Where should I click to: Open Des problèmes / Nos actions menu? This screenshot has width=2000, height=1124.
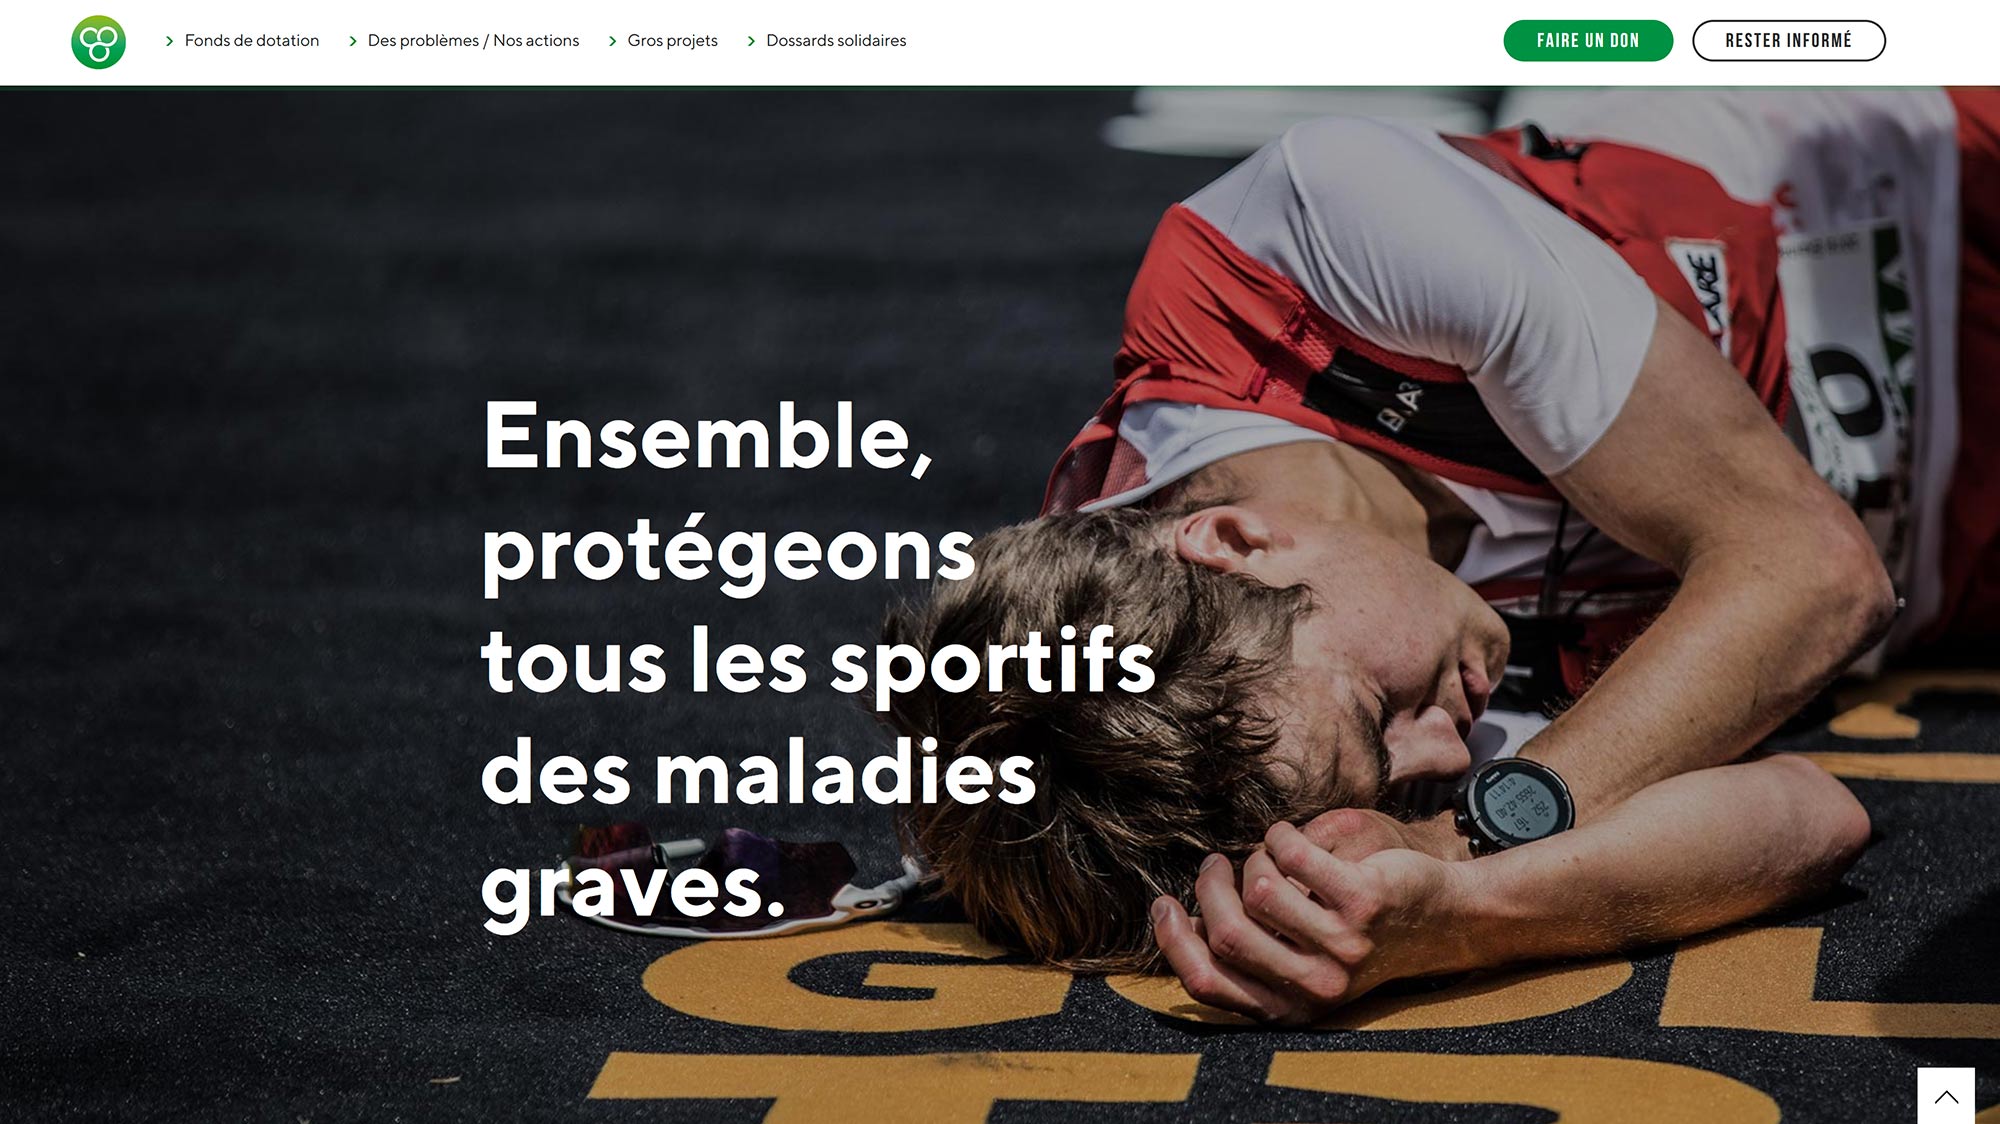point(473,41)
